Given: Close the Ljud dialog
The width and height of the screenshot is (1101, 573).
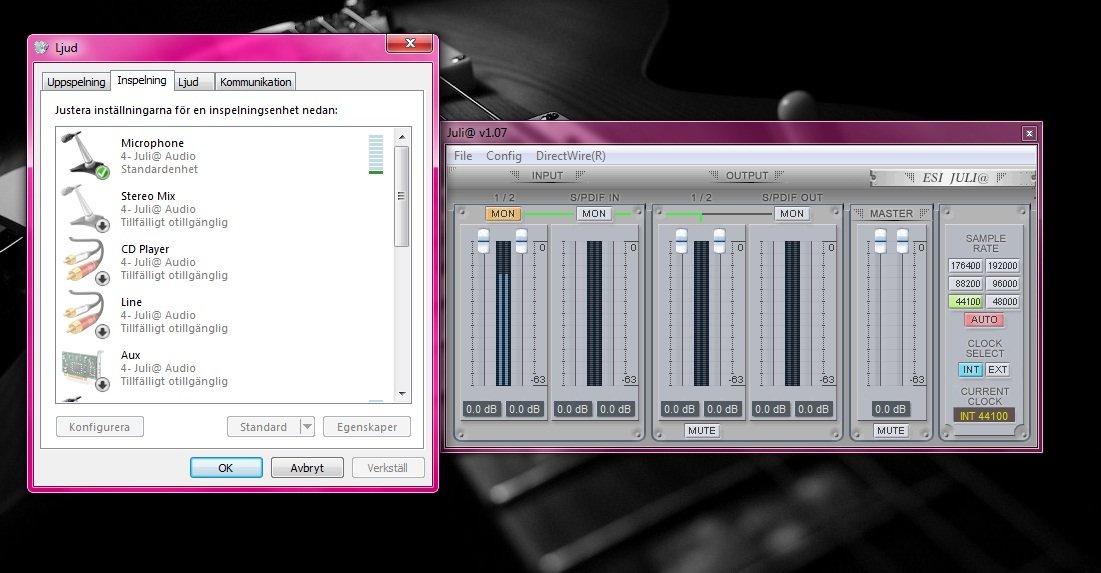Looking at the screenshot, I should tap(411, 44).
